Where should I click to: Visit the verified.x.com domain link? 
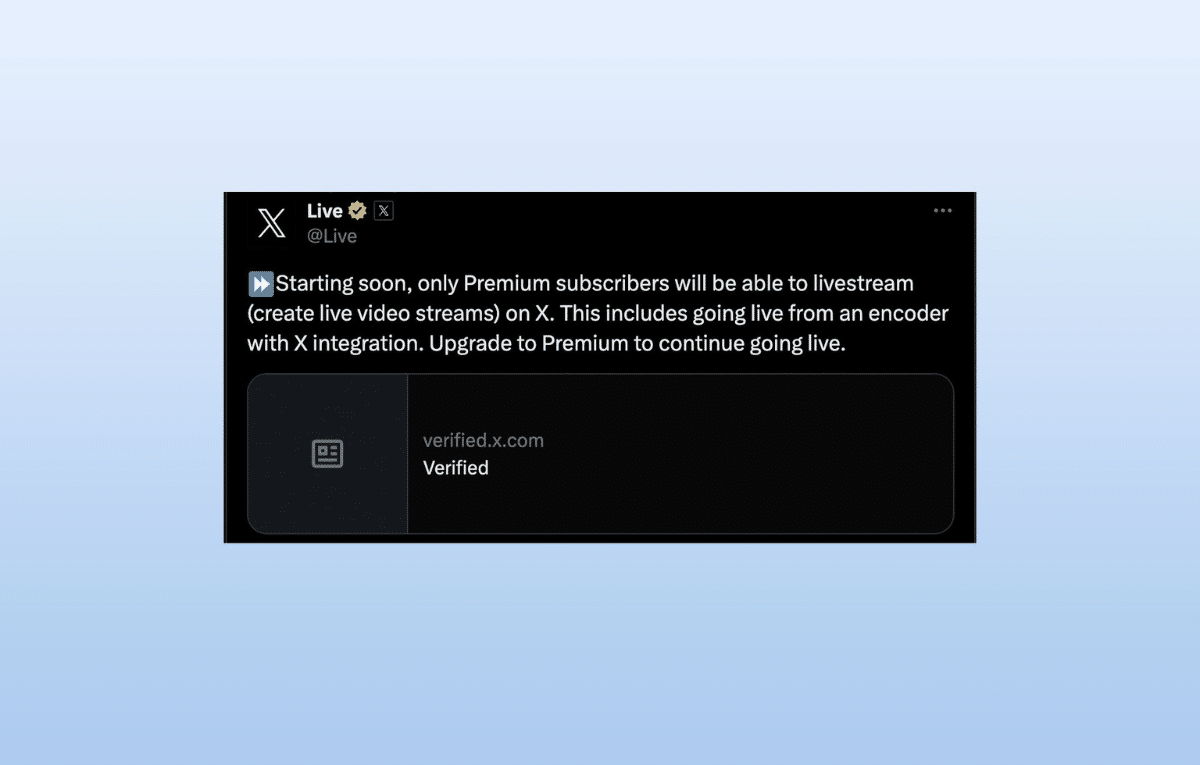coord(483,440)
